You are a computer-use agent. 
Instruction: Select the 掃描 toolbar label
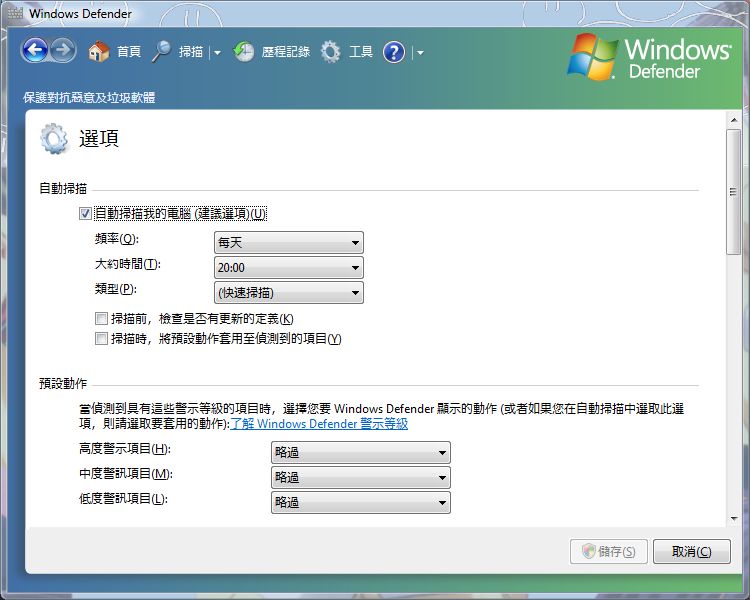(x=191, y=52)
